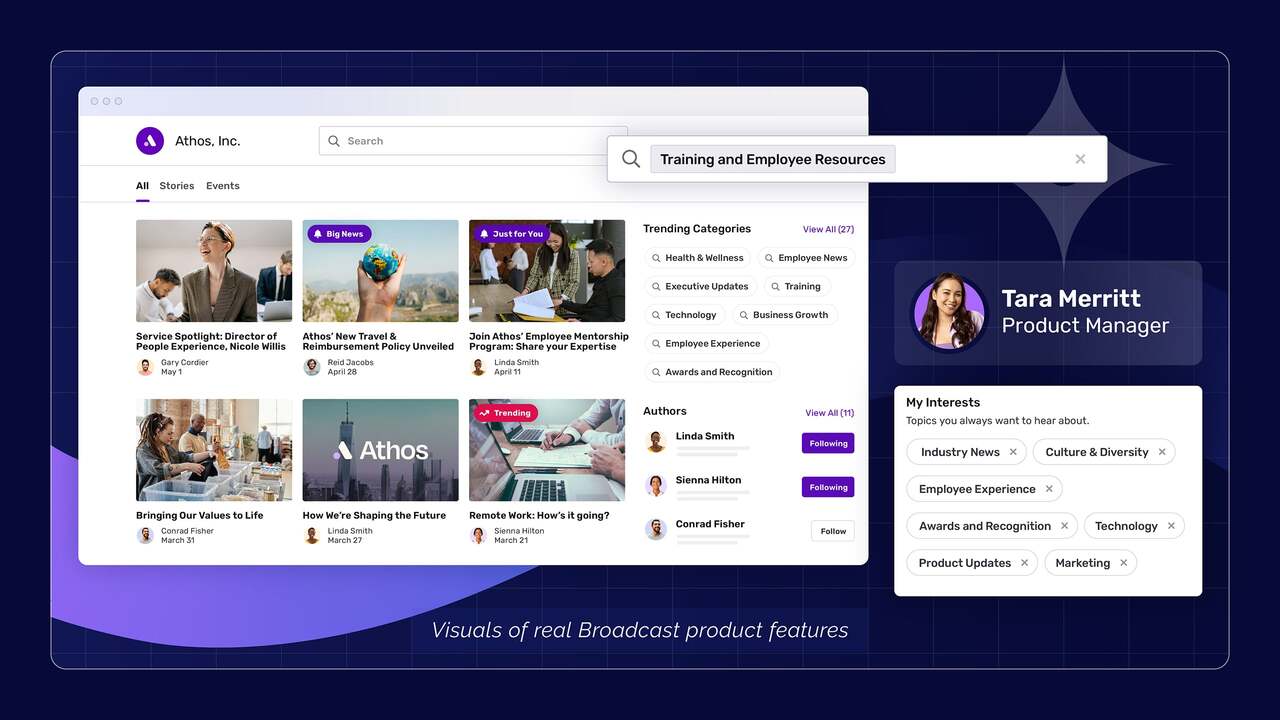
Task: Select the Executive Updates category
Action: click(x=700, y=286)
